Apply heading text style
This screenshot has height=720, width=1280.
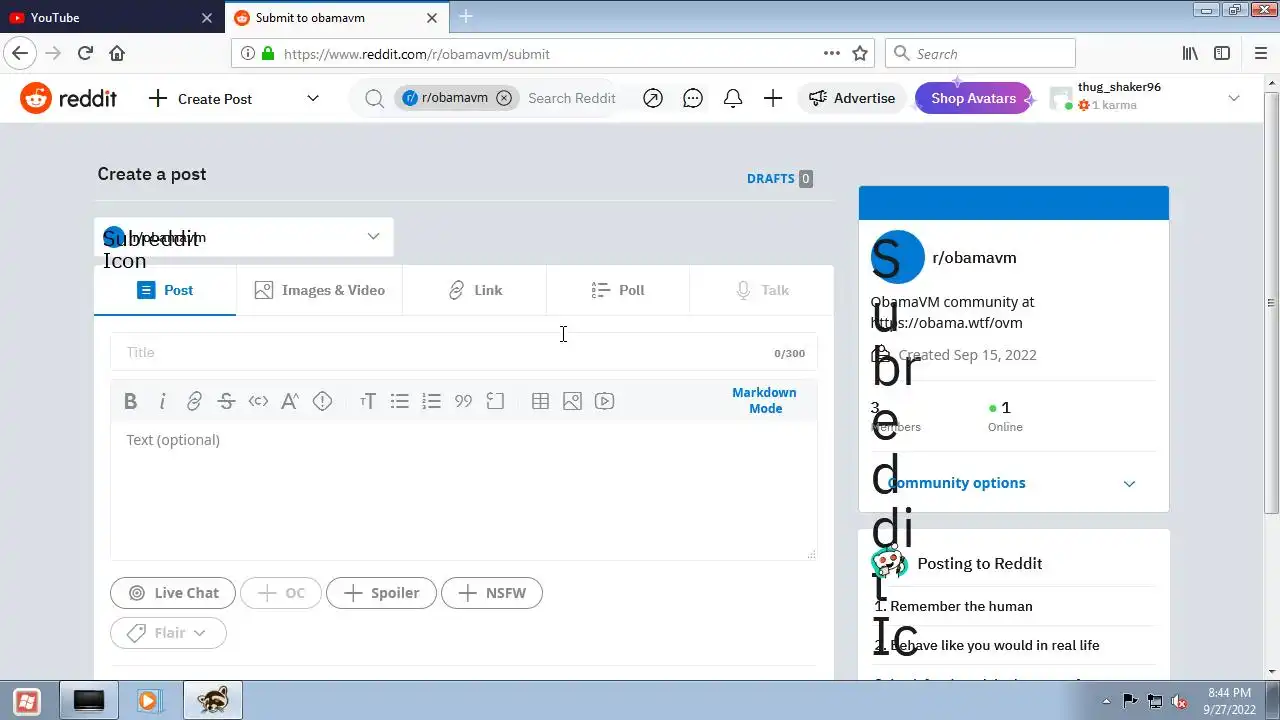pos(368,401)
